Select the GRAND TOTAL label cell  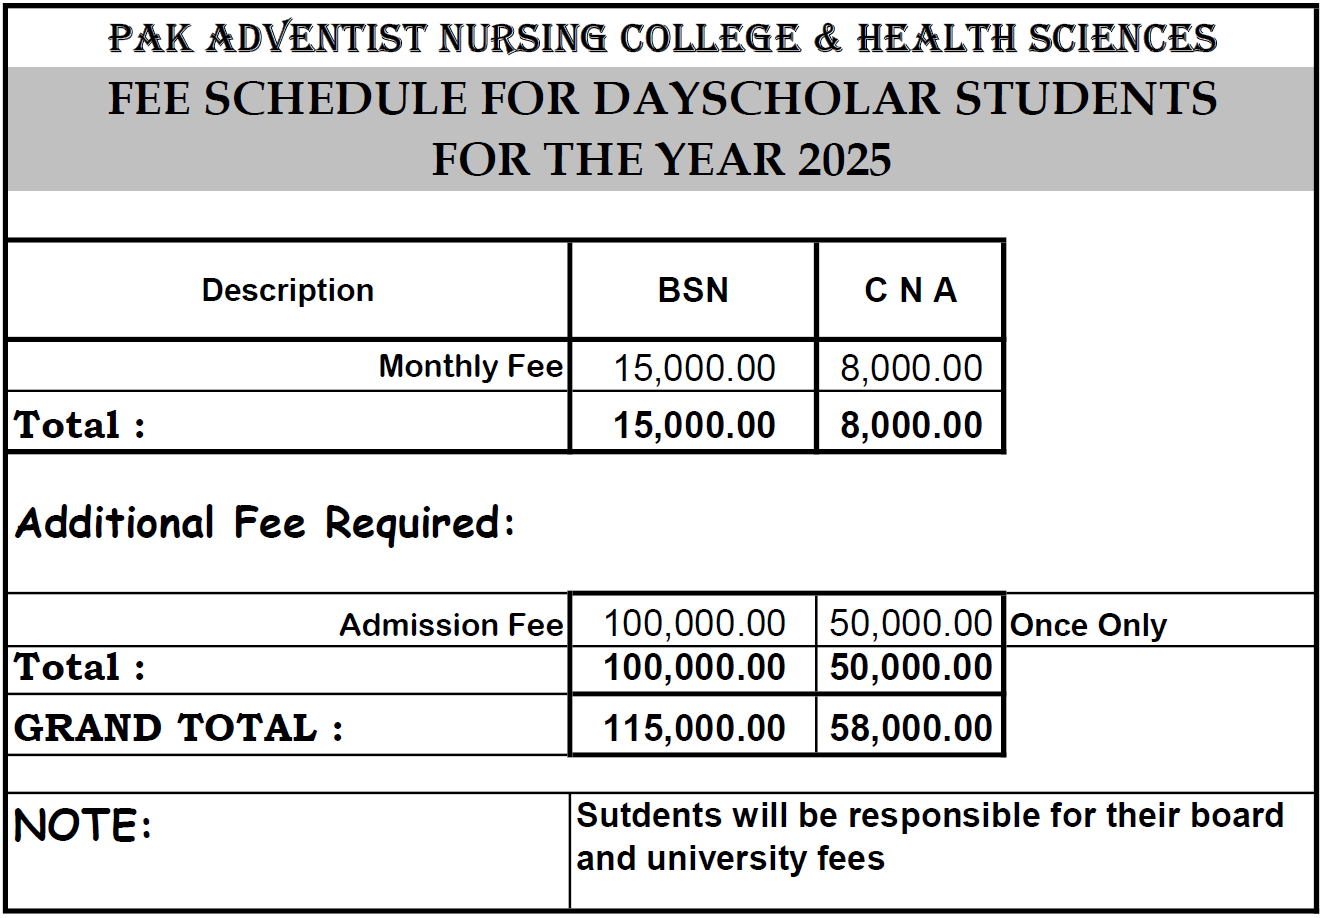pos(288,727)
